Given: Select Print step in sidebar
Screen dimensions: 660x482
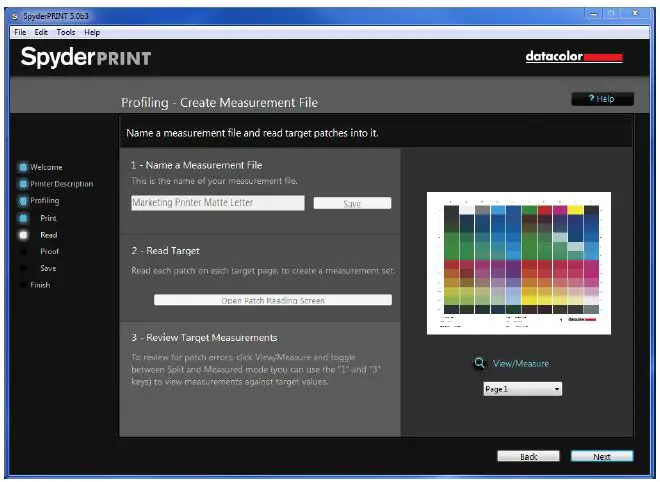Looking at the screenshot, I should (x=48, y=218).
